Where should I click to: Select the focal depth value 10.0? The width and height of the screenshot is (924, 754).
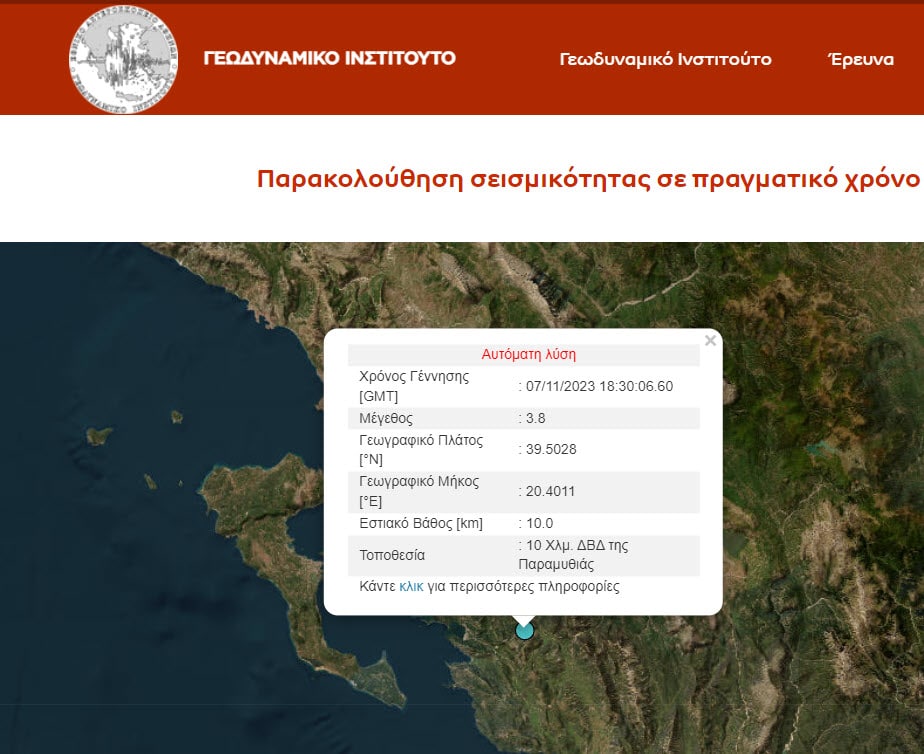tap(539, 523)
